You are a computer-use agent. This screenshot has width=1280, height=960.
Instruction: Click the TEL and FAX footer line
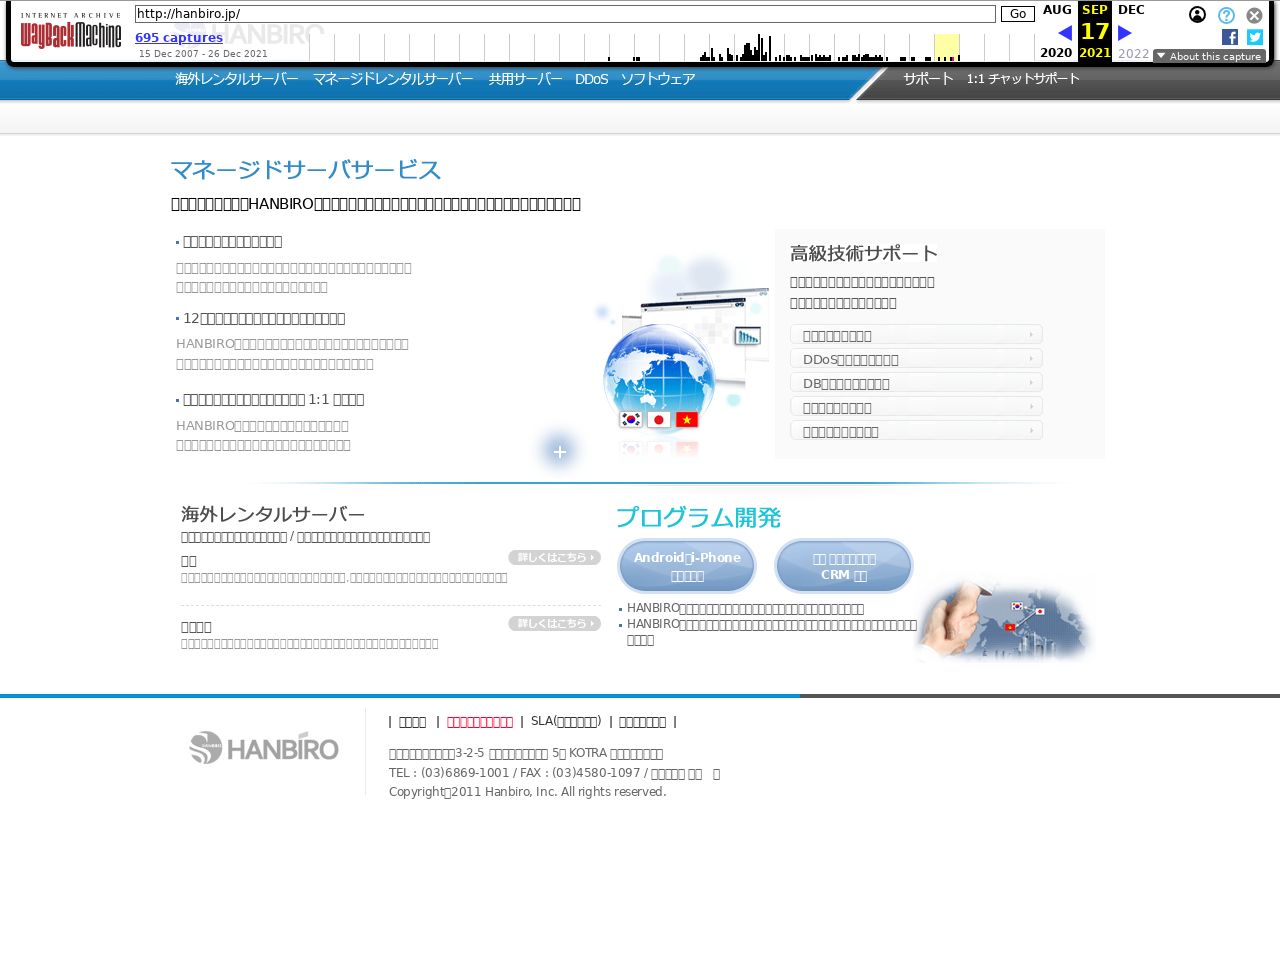pos(554,772)
